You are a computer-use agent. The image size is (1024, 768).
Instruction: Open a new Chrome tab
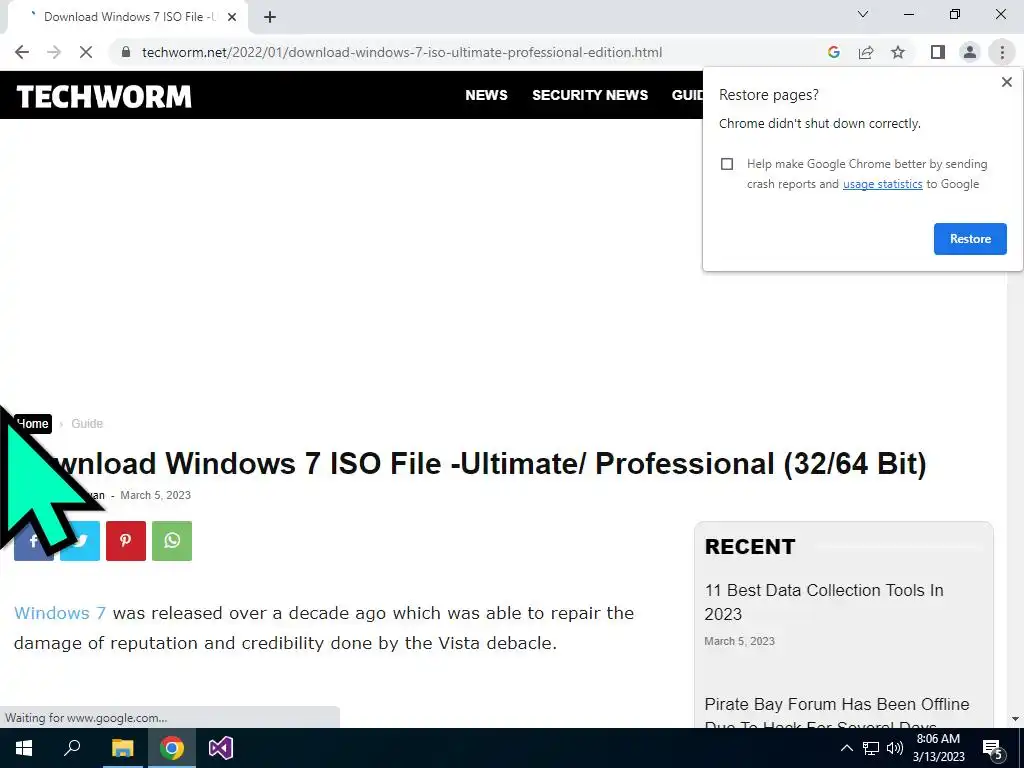click(x=270, y=17)
